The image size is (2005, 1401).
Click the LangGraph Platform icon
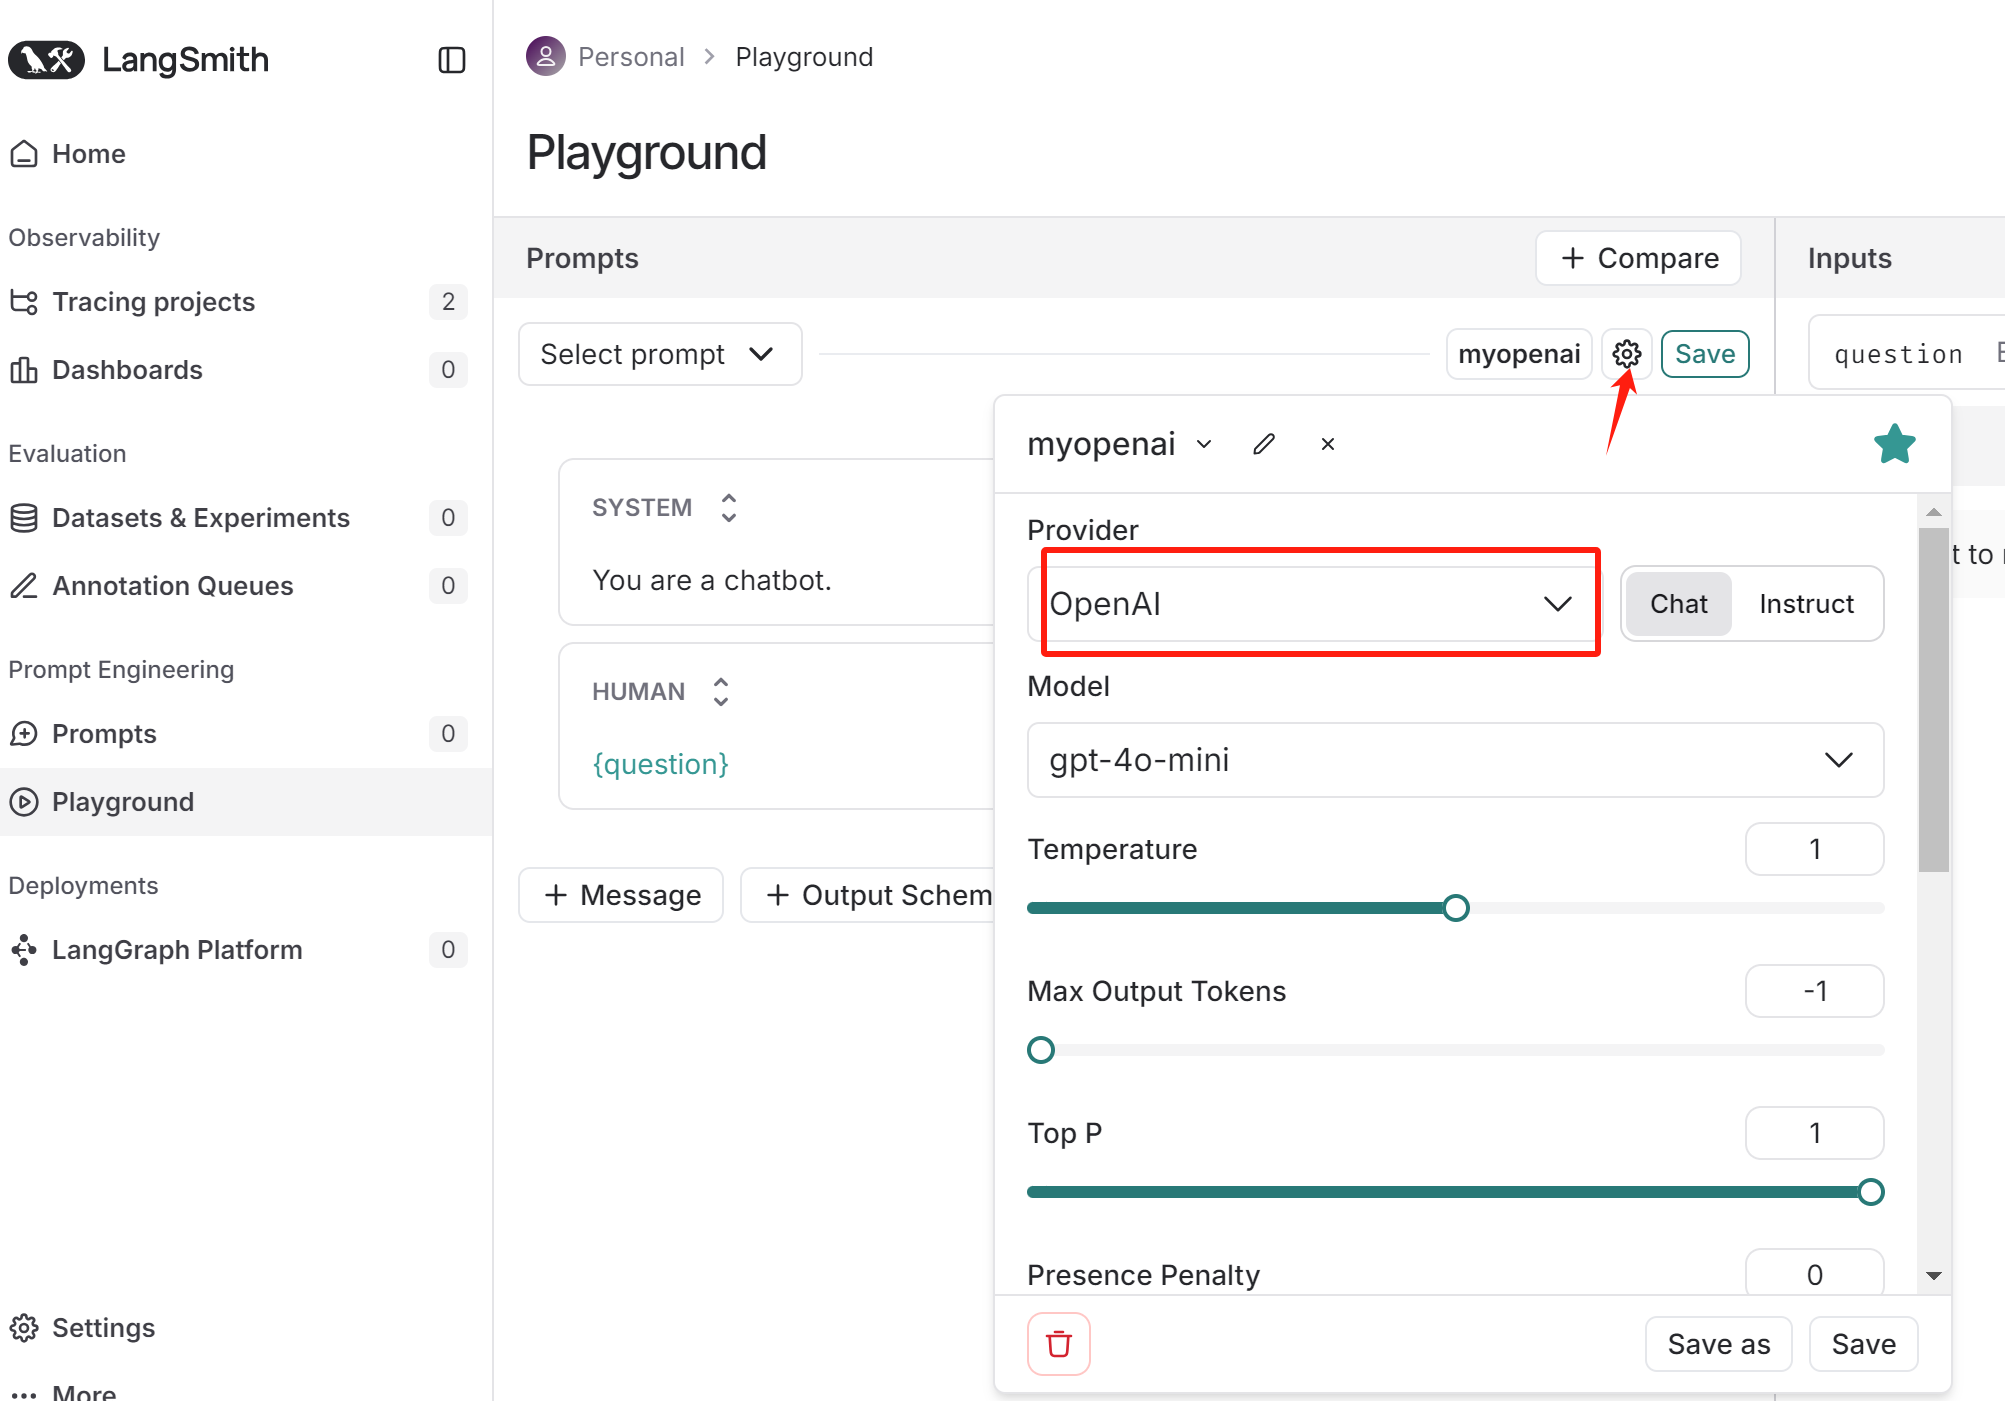pos(24,950)
